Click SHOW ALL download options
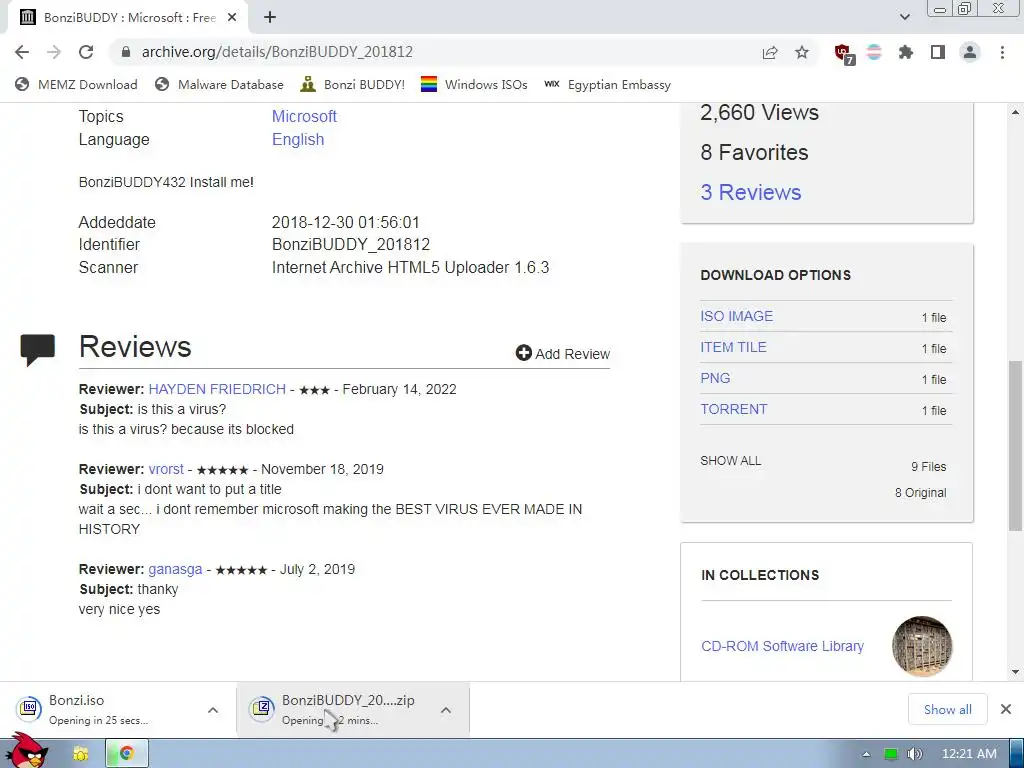The image size is (1024, 768). coord(731,461)
